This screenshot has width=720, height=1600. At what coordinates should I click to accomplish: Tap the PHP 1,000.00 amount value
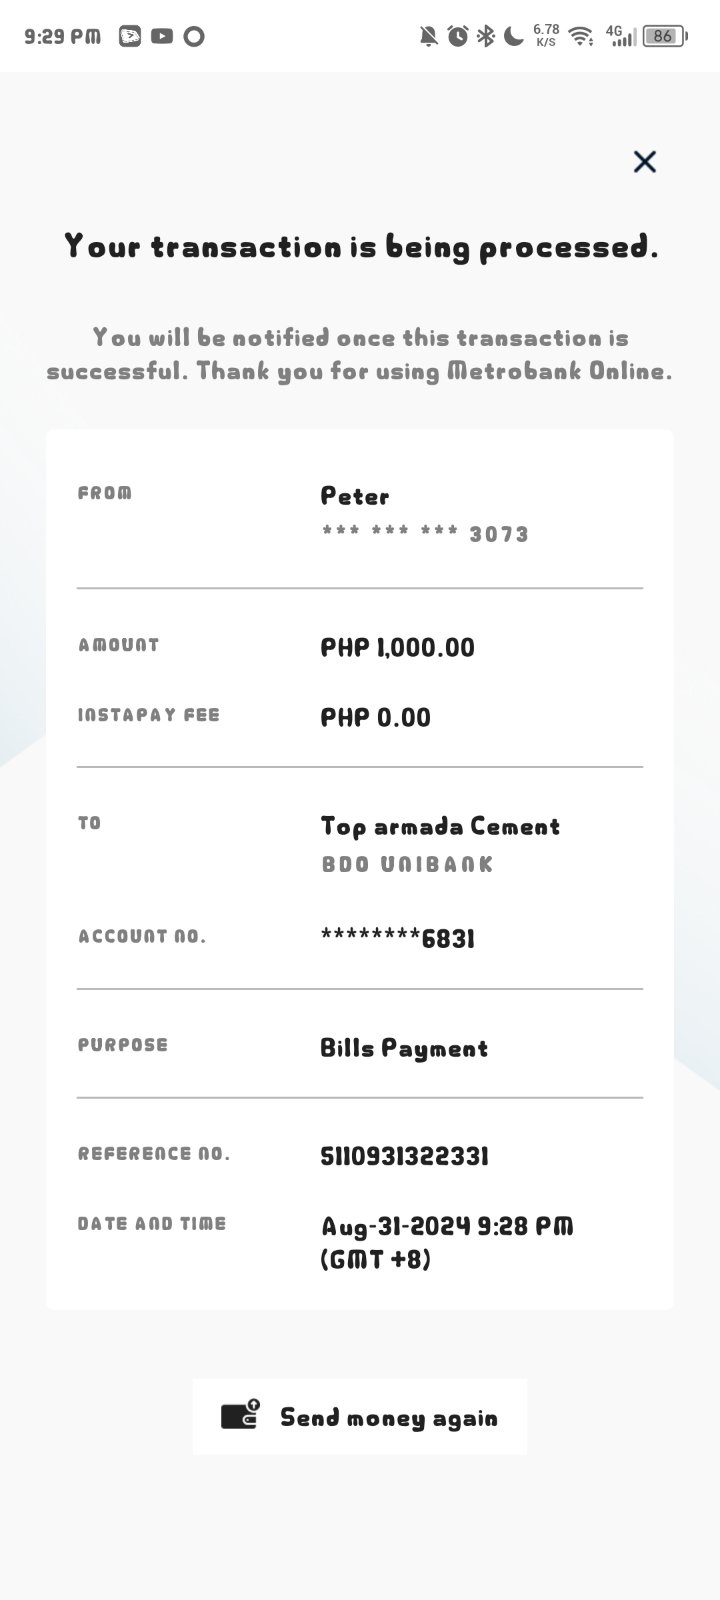pyautogui.click(x=397, y=647)
